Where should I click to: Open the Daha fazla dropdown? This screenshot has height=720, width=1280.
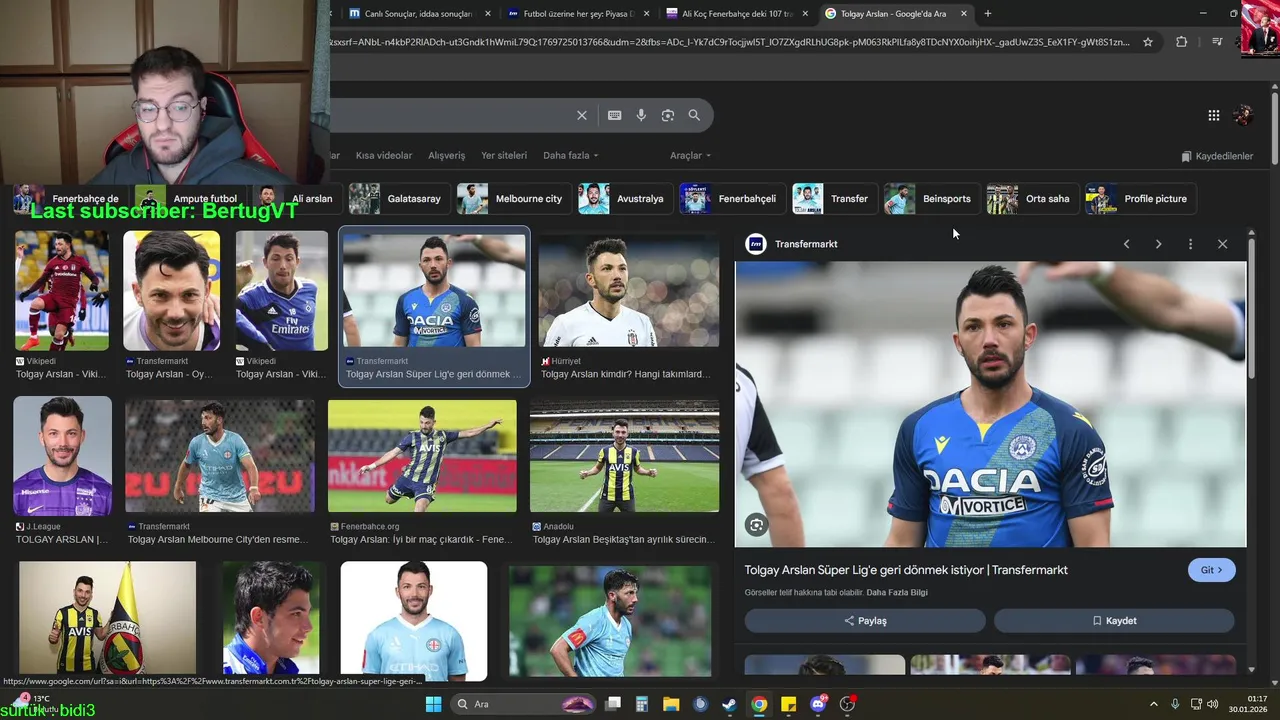[570, 156]
